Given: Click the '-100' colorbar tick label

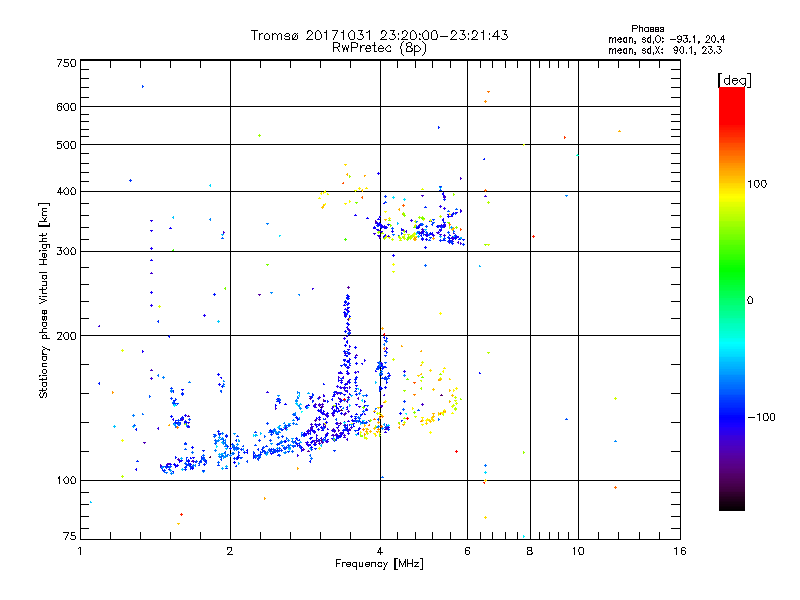Looking at the screenshot, I should pyautogui.click(x=761, y=417).
